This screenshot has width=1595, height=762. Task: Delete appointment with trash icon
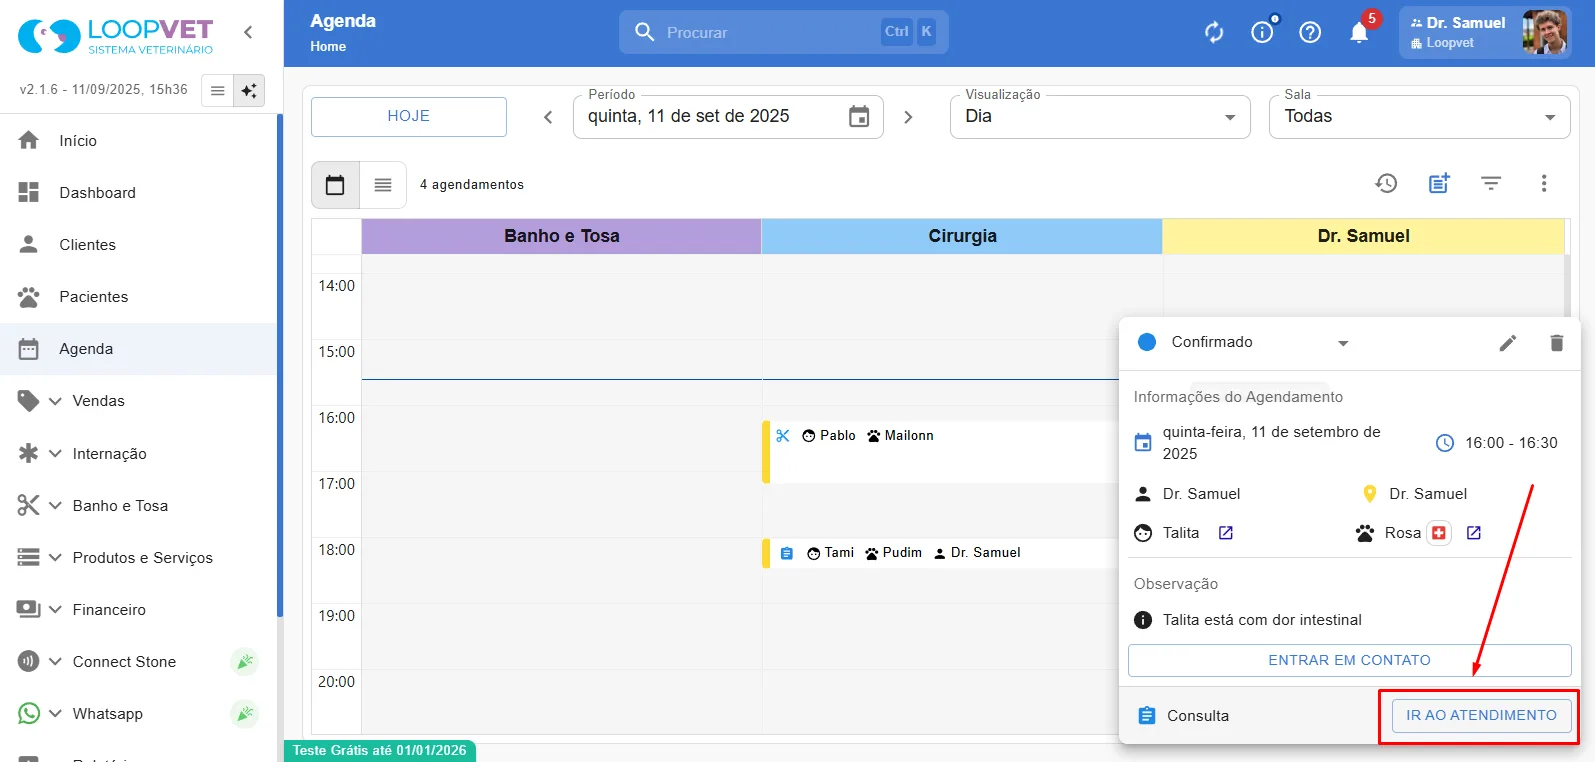pos(1556,343)
